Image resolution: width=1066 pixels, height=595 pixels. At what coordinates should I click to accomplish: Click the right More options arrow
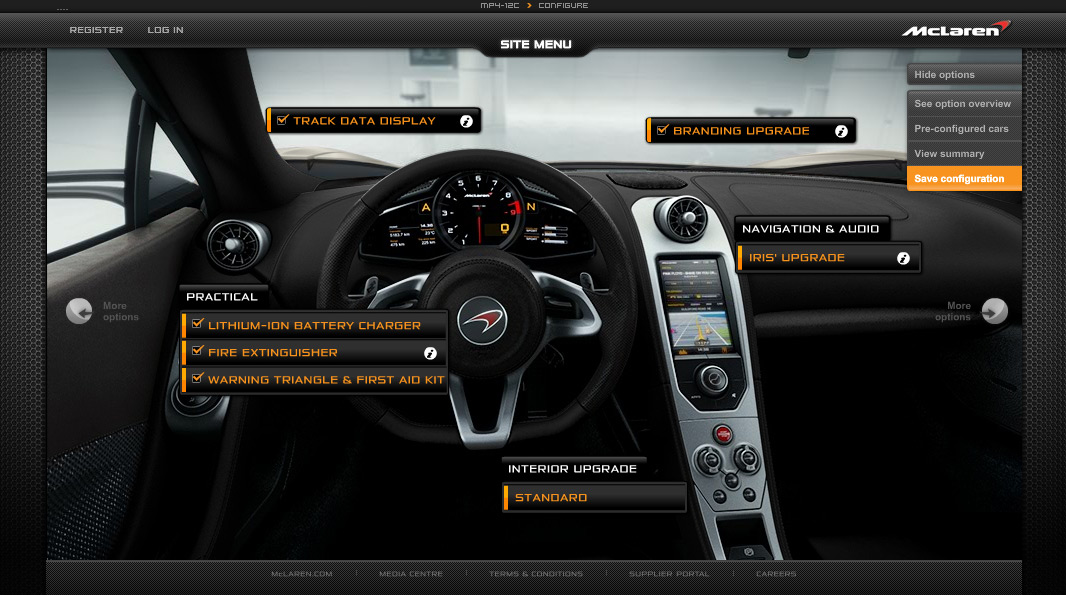994,311
